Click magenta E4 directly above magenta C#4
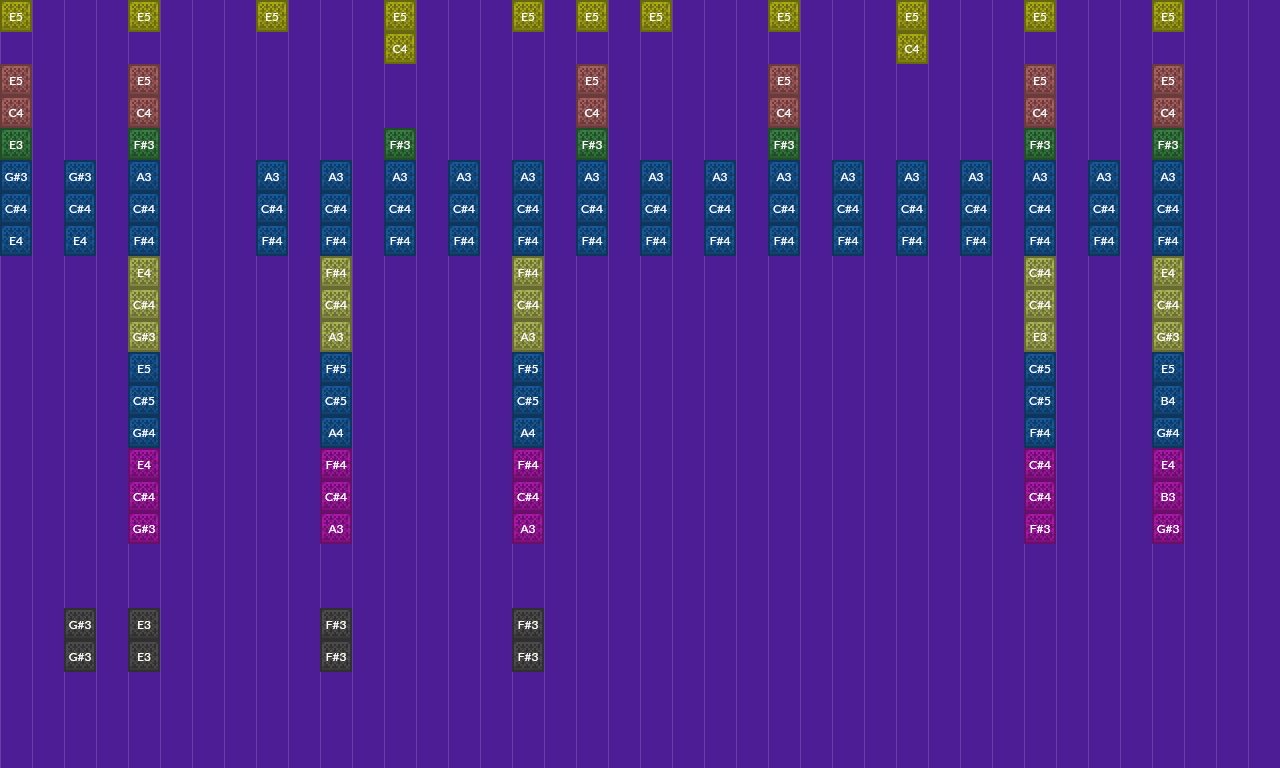 click(144, 465)
